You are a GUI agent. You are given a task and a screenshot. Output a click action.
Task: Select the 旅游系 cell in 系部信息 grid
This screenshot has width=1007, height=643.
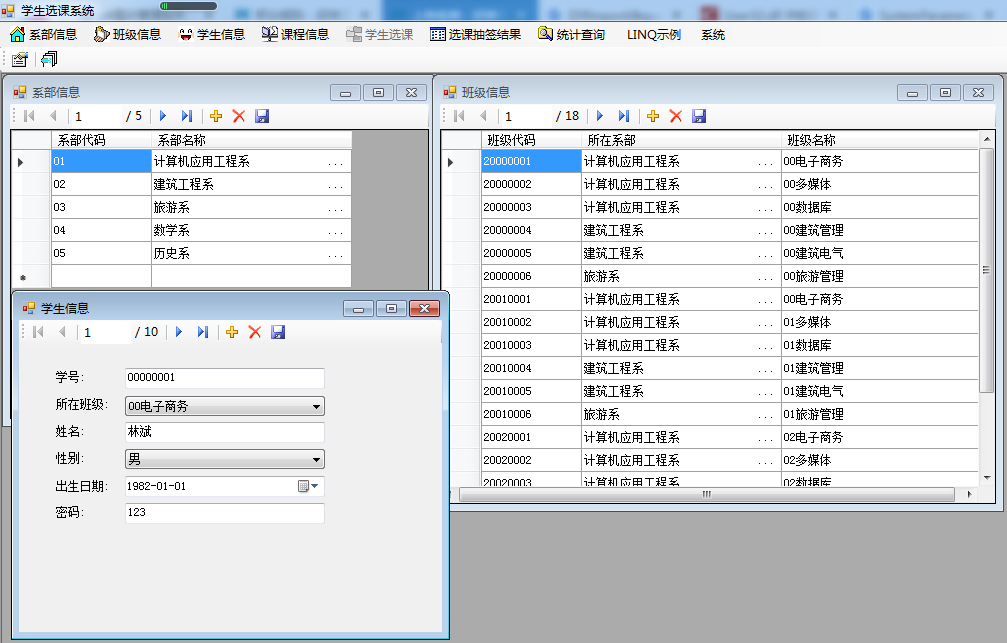coord(251,207)
